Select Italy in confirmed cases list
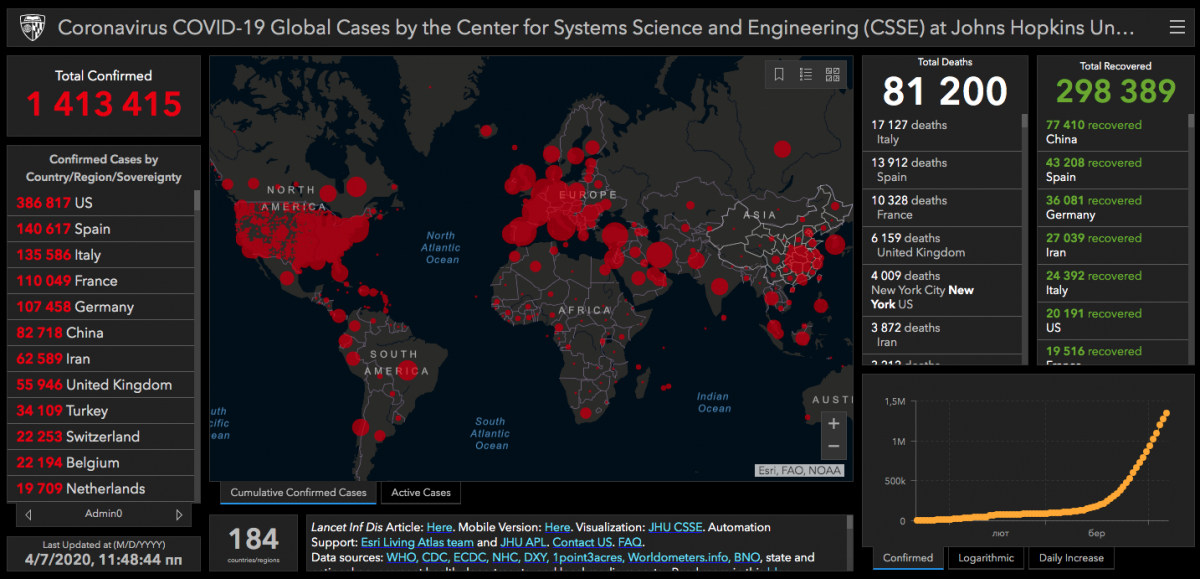Image resolution: width=1200 pixels, height=579 pixels. pos(60,255)
